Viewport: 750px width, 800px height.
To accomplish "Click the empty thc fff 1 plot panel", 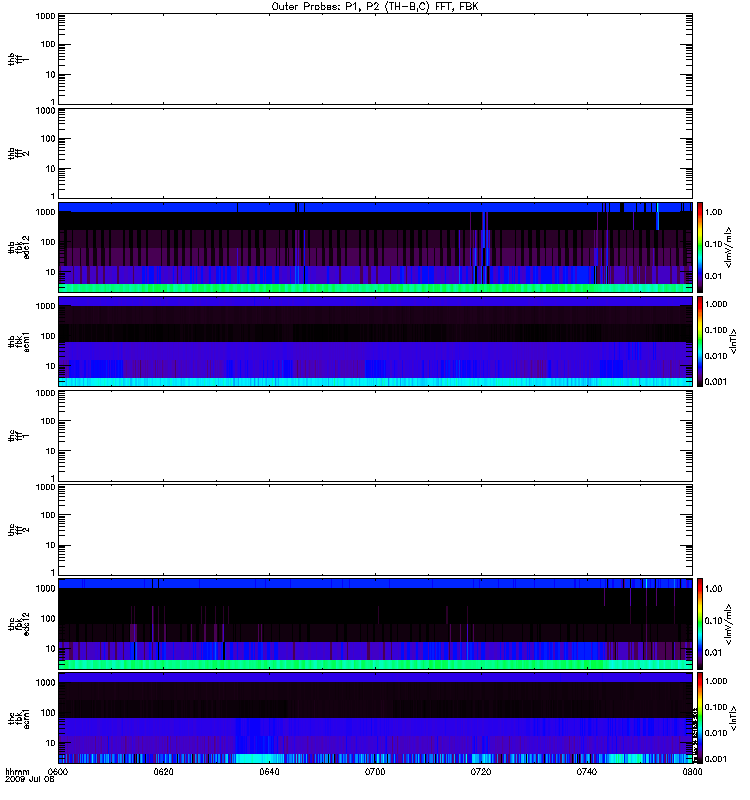I will (376, 436).
